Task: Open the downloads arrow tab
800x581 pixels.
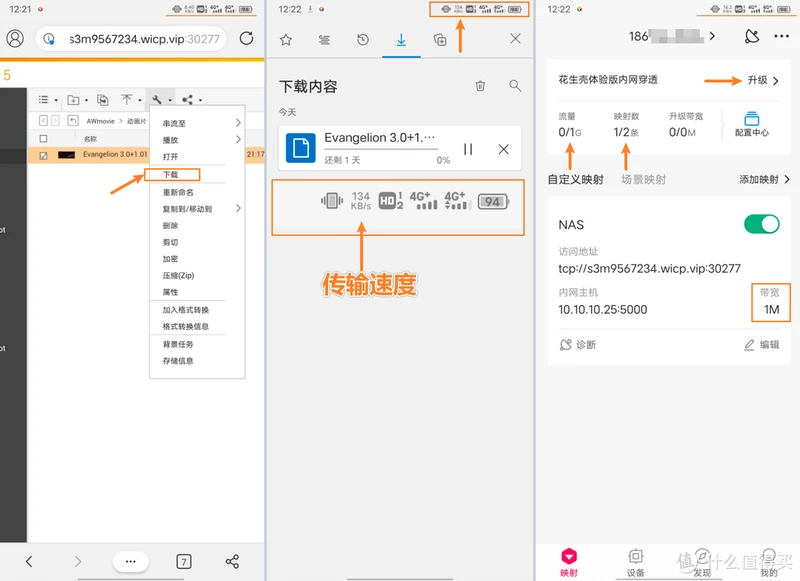Action: [402, 40]
